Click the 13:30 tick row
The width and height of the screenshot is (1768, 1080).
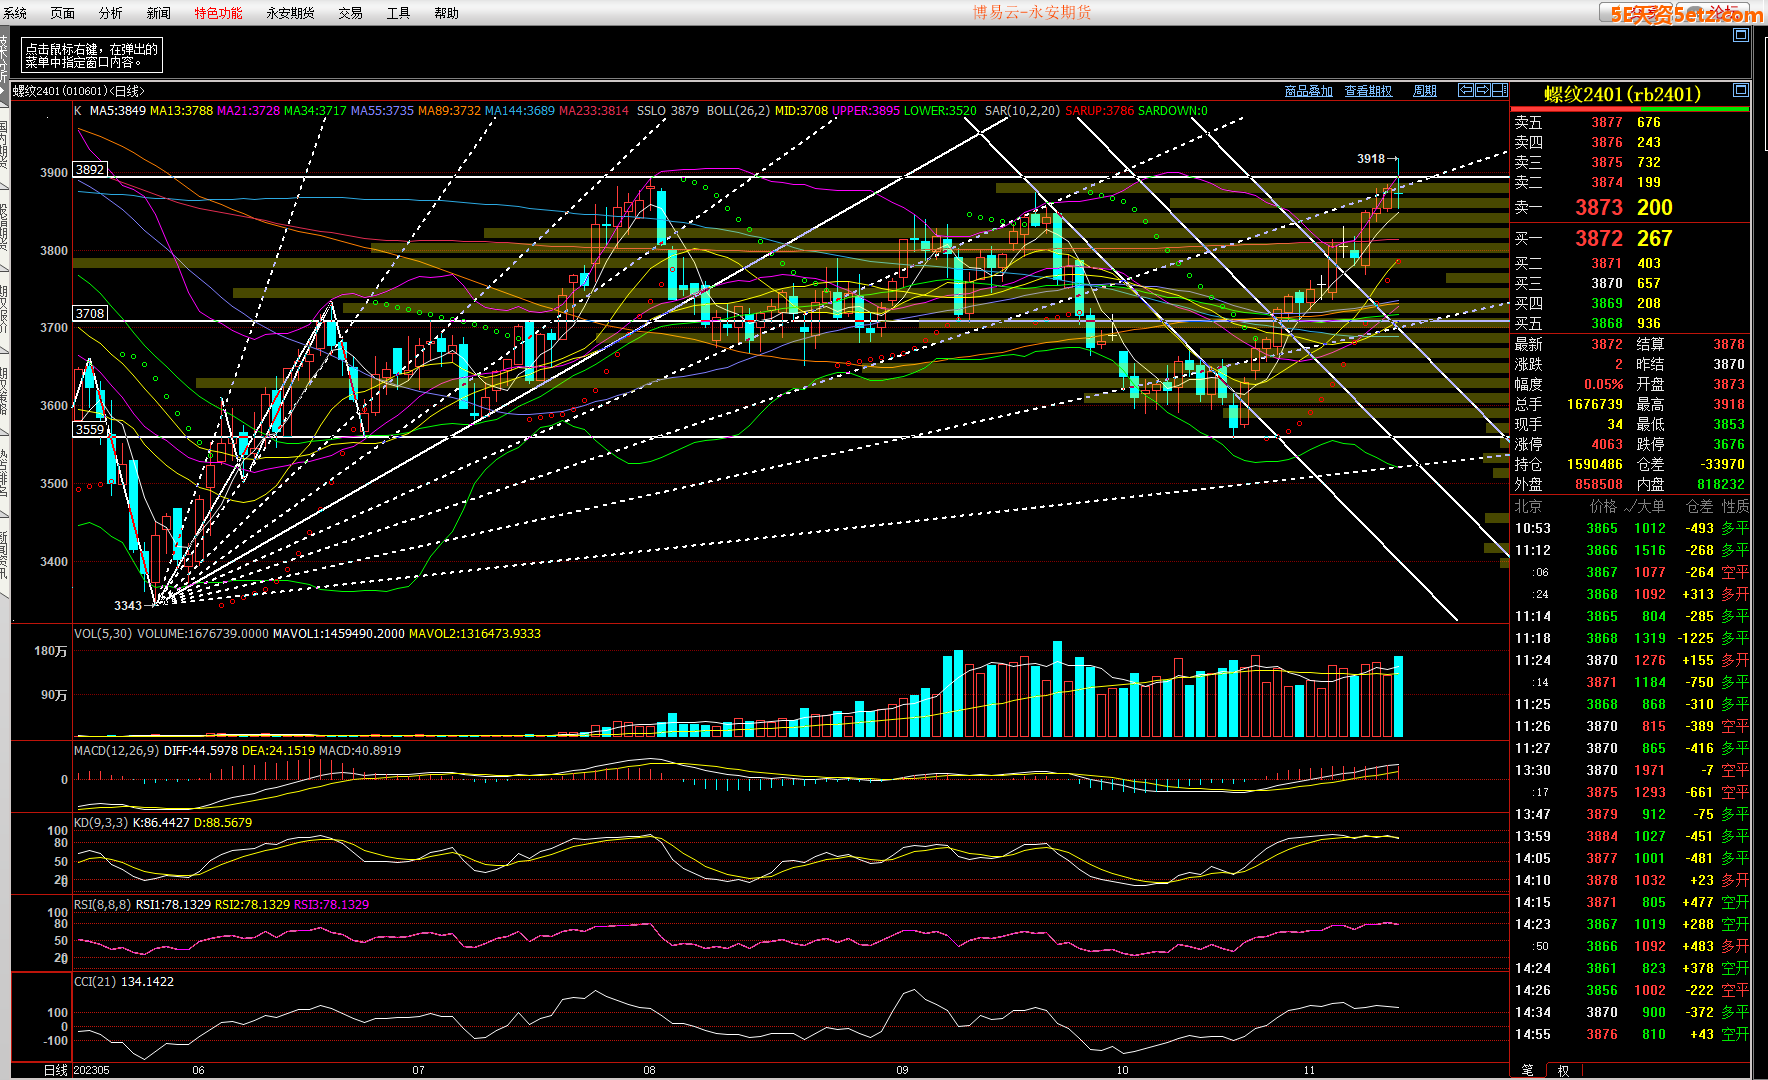(1631, 771)
